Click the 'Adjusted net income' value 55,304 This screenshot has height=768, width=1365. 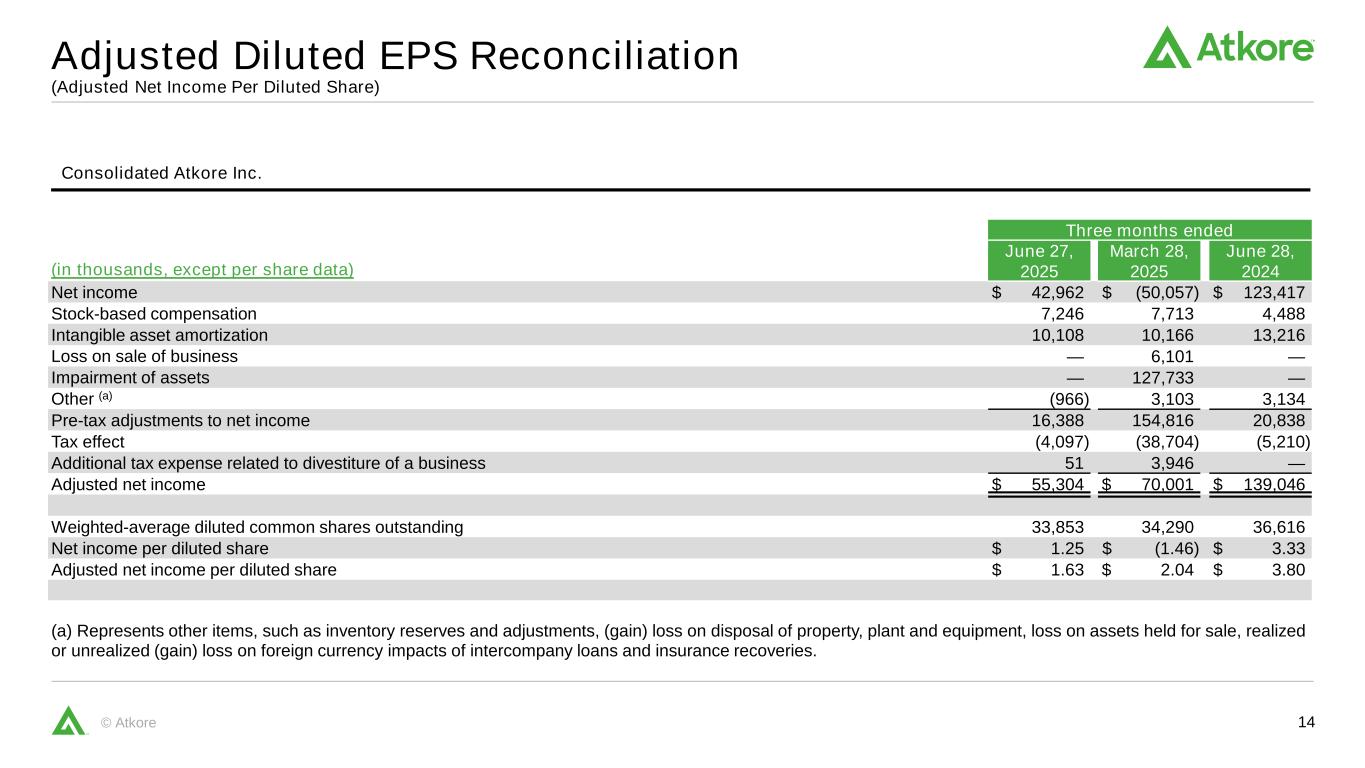1053,485
